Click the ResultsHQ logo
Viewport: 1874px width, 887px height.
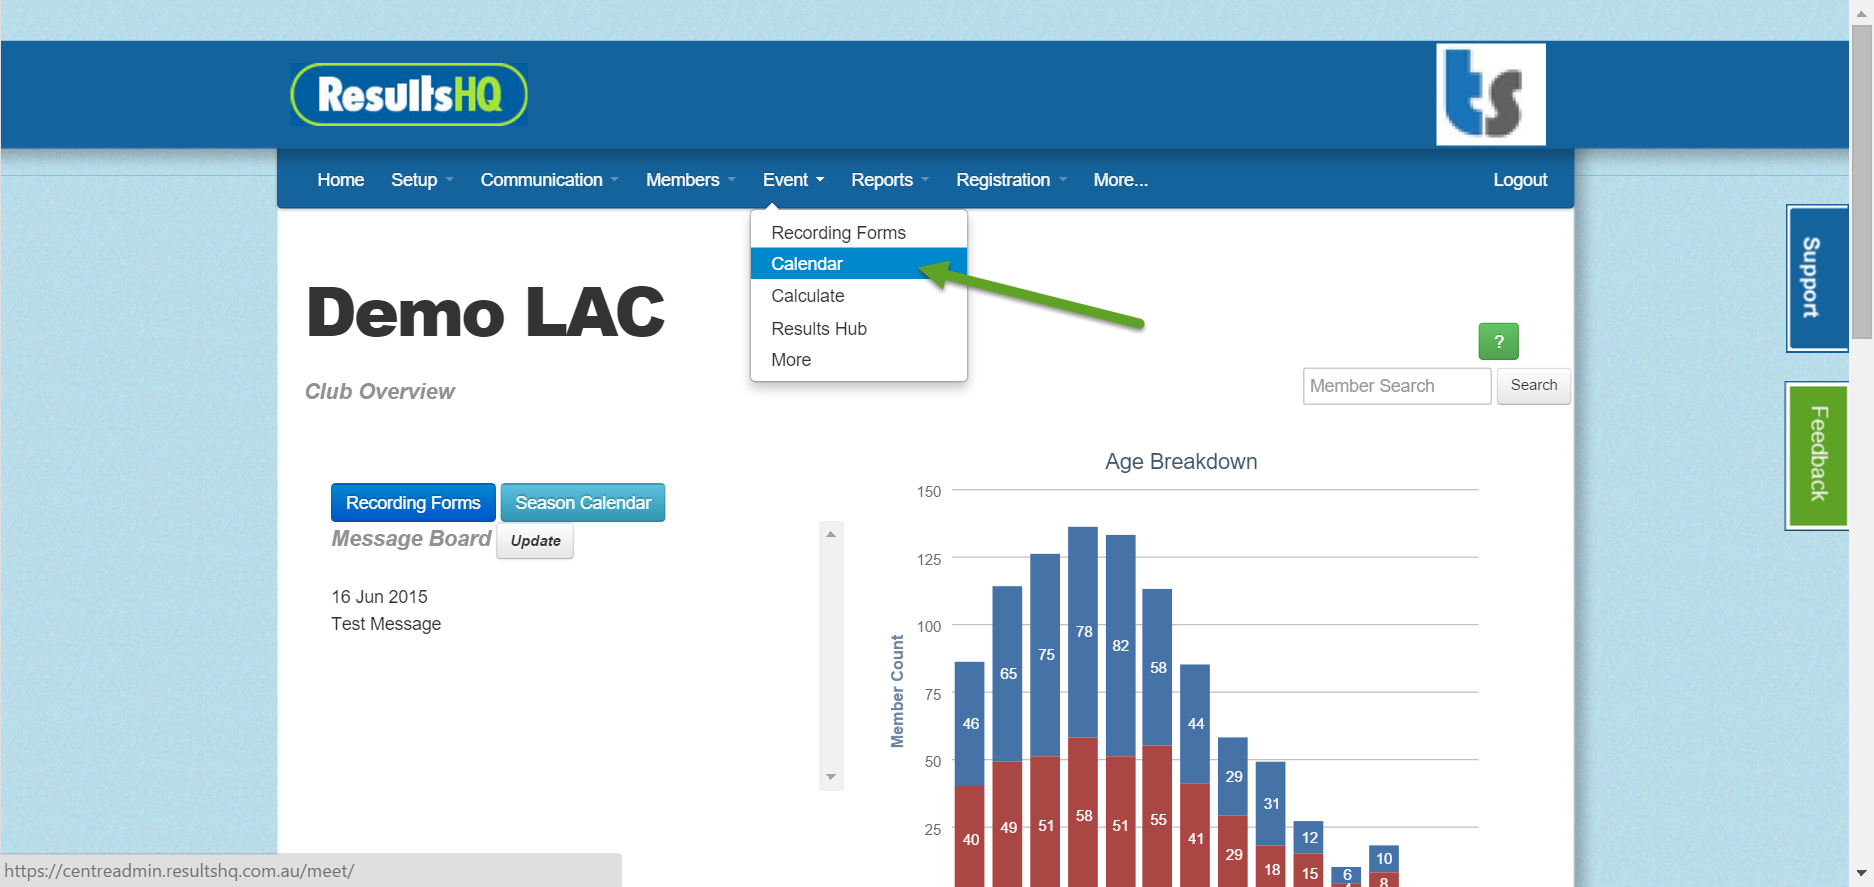[x=409, y=95]
